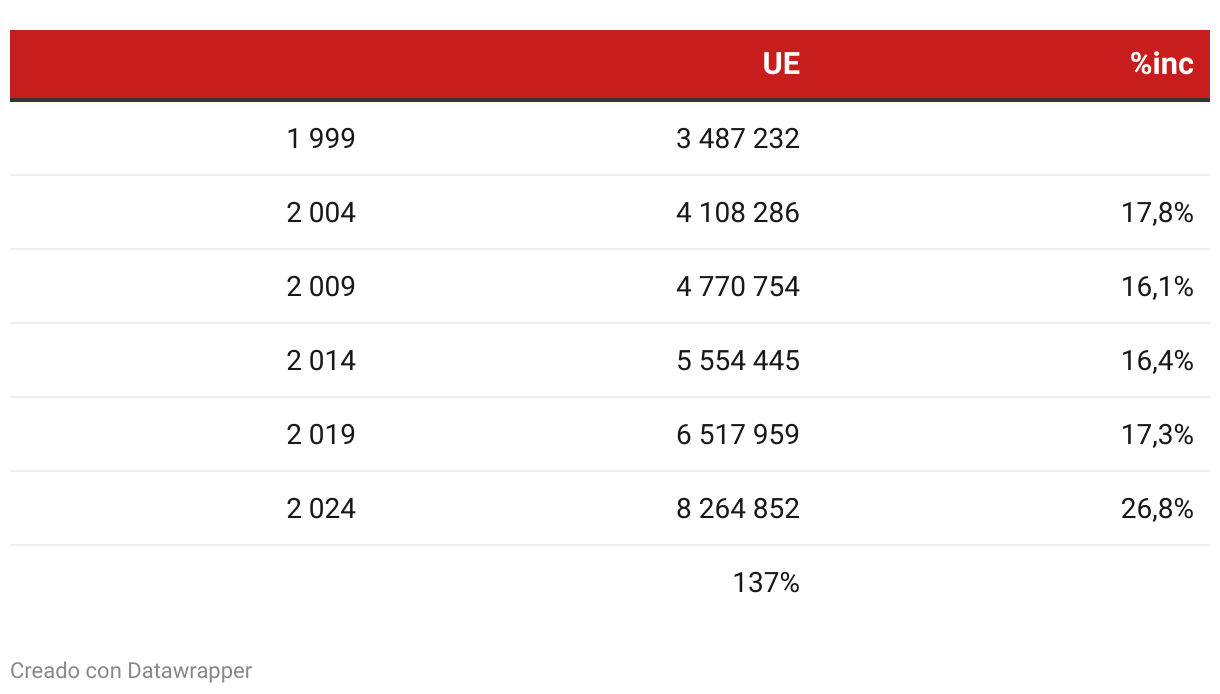The width and height of the screenshot is (1220, 694).
Task: Click the 137% total cell
Action: (x=765, y=583)
